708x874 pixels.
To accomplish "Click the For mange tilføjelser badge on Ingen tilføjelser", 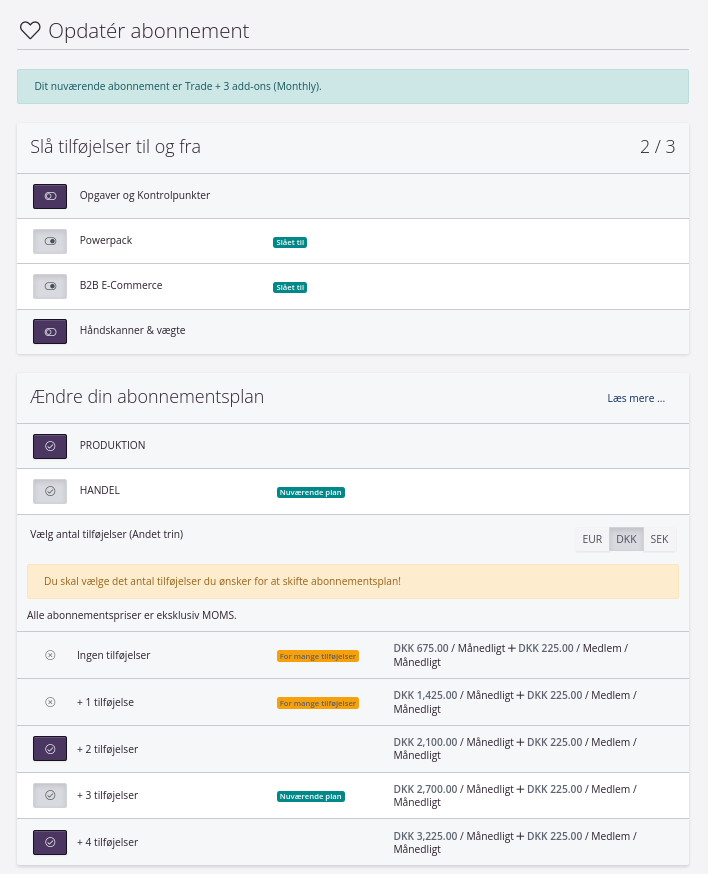I will pyautogui.click(x=317, y=656).
